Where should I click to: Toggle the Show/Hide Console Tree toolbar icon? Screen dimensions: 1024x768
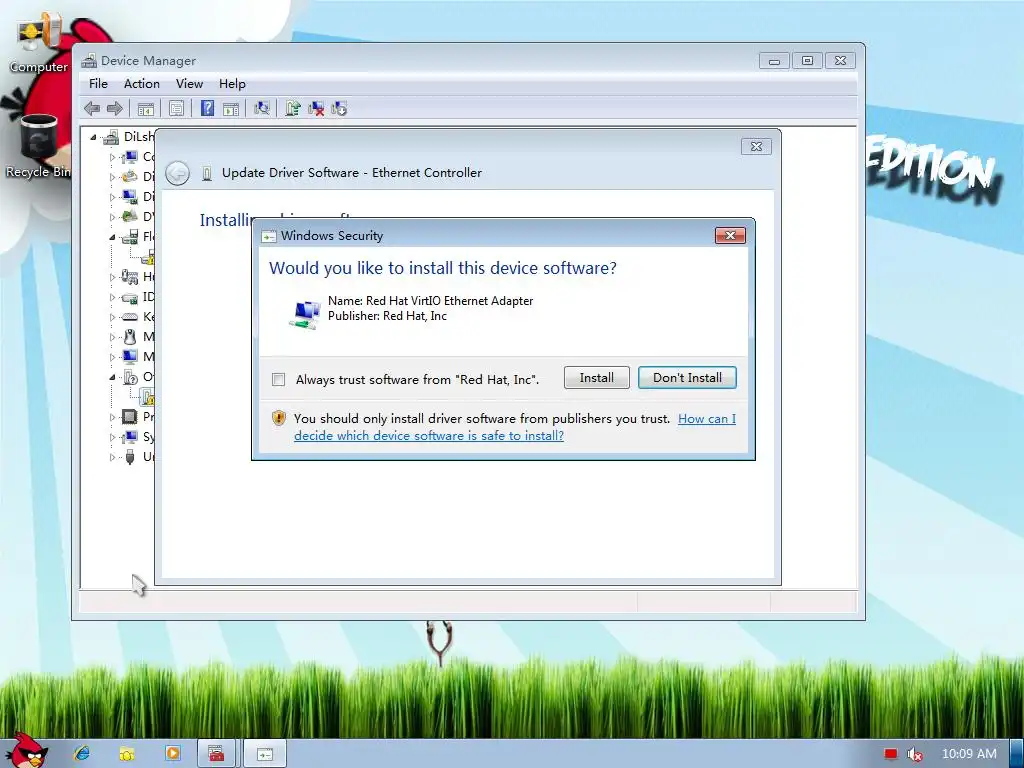146,108
